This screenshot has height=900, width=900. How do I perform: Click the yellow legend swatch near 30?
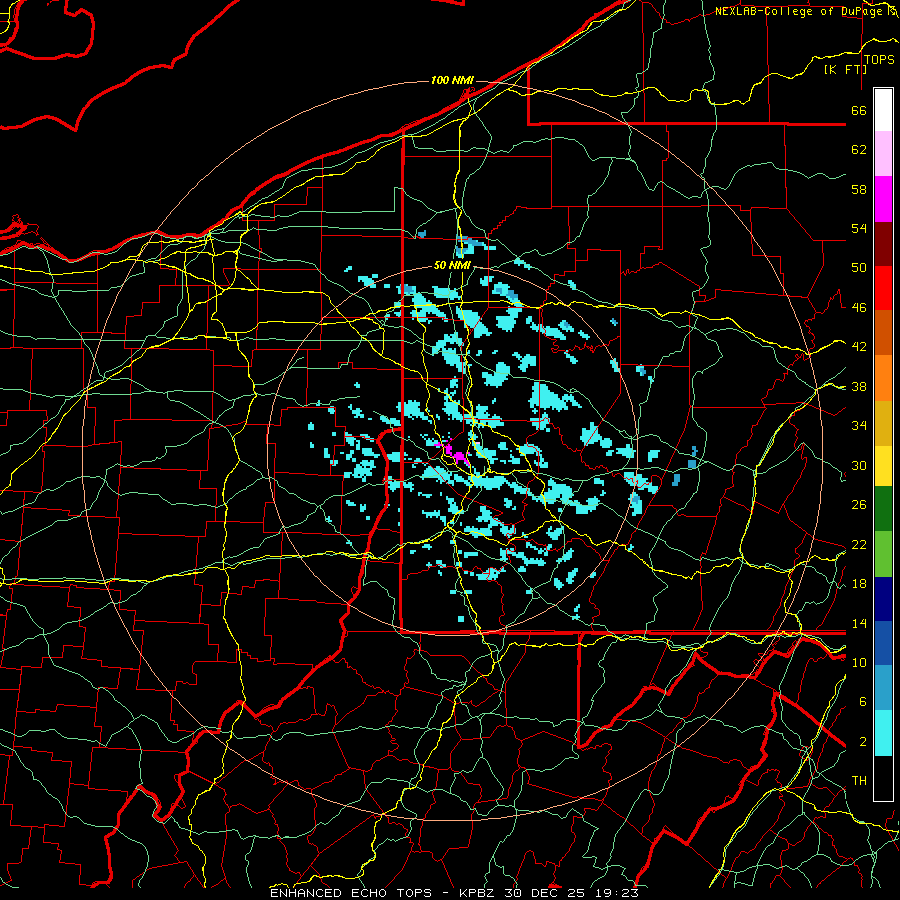coord(883,466)
